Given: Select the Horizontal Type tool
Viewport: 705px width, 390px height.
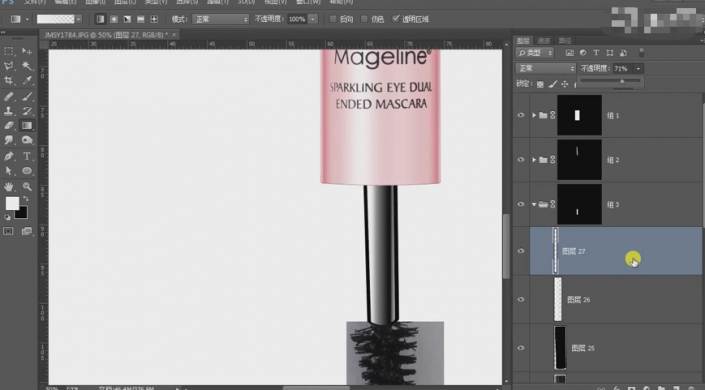Looking at the screenshot, I should [x=27, y=156].
